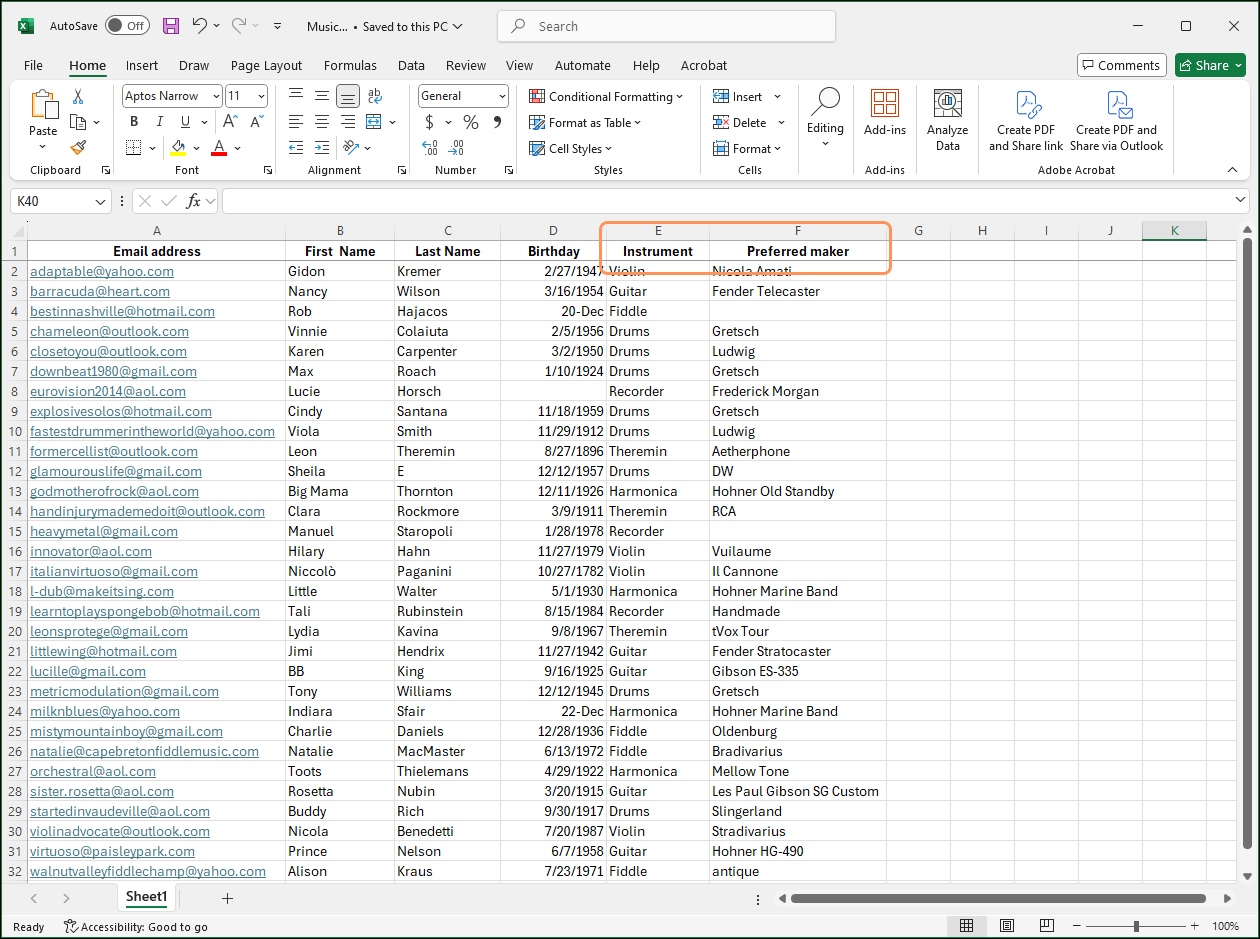
Task: Decrease font size with smaller A icon
Action: (257, 122)
